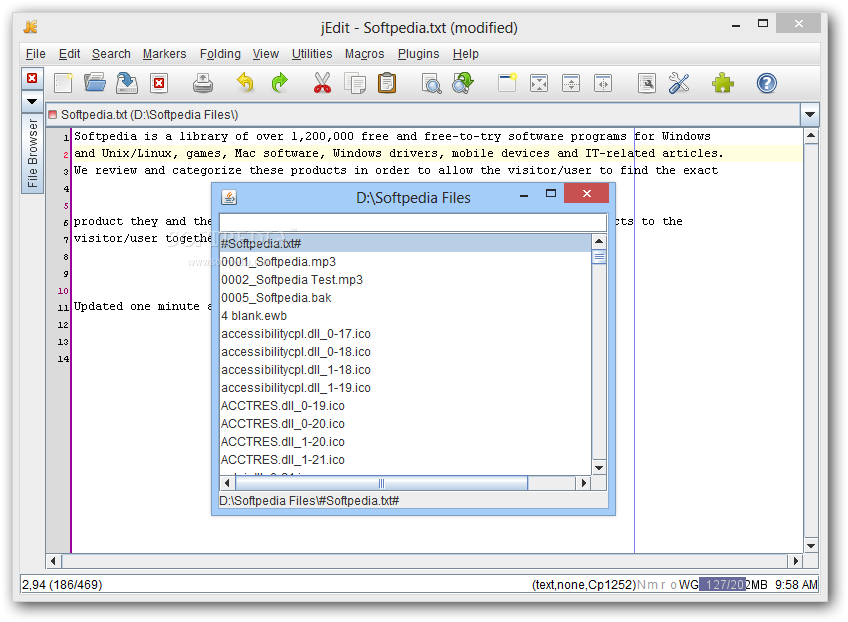Click the Cut scissors icon
The height and width of the screenshot is (622, 848).
pos(322,83)
